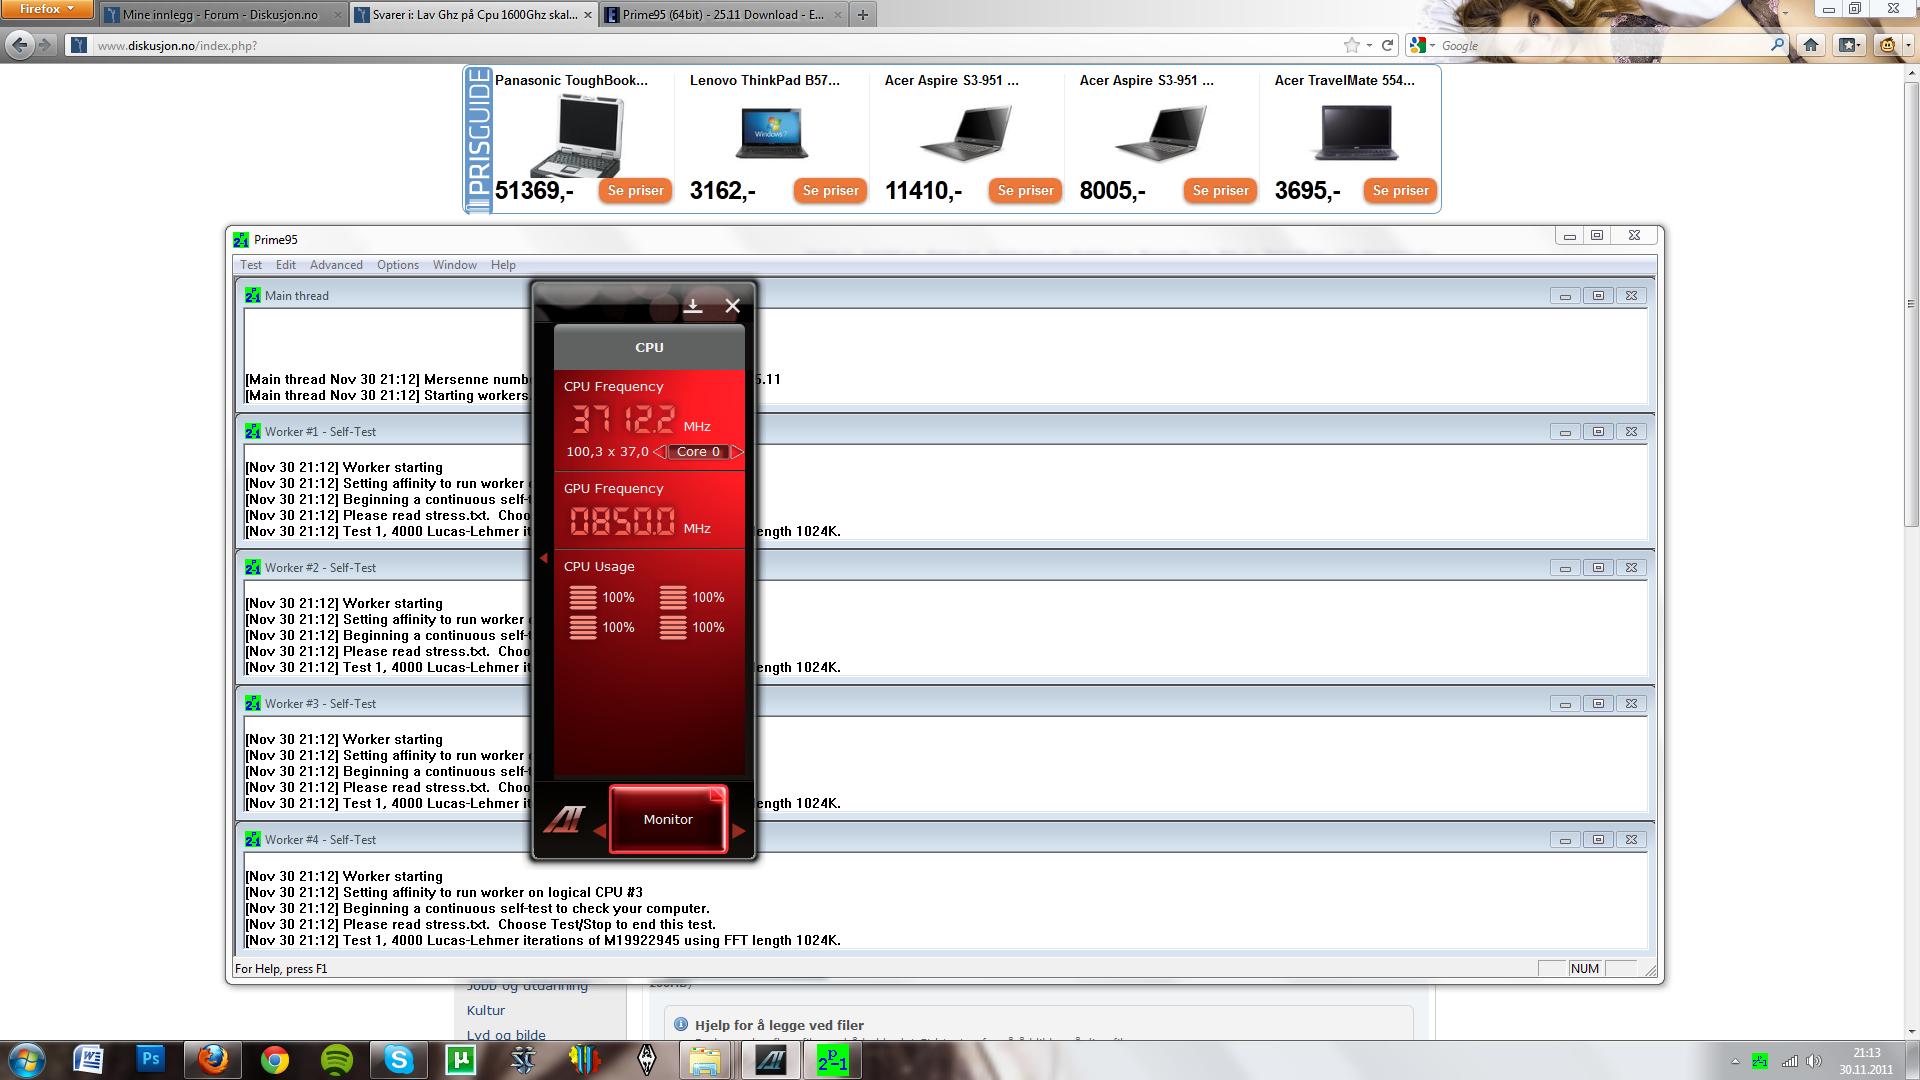
Task: Click the Worker #1 Self-Test window icon
Action: [253, 432]
